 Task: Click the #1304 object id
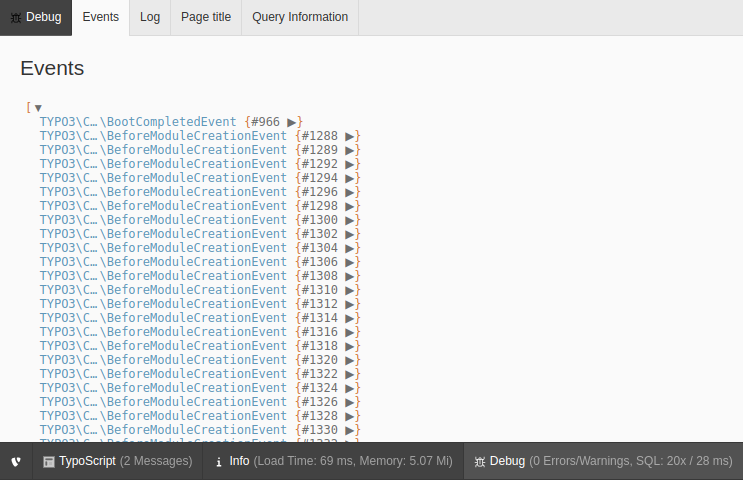click(320, 248)
